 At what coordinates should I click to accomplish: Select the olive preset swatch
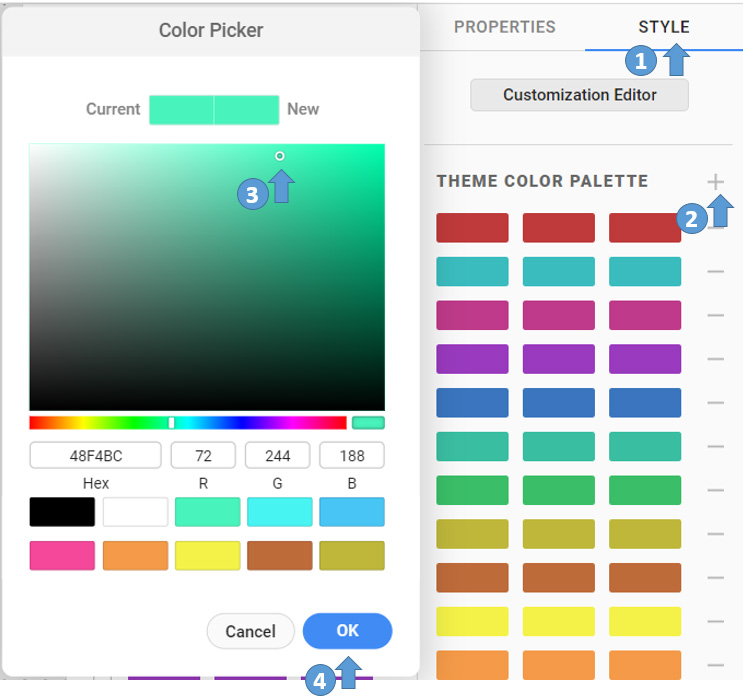352,555
